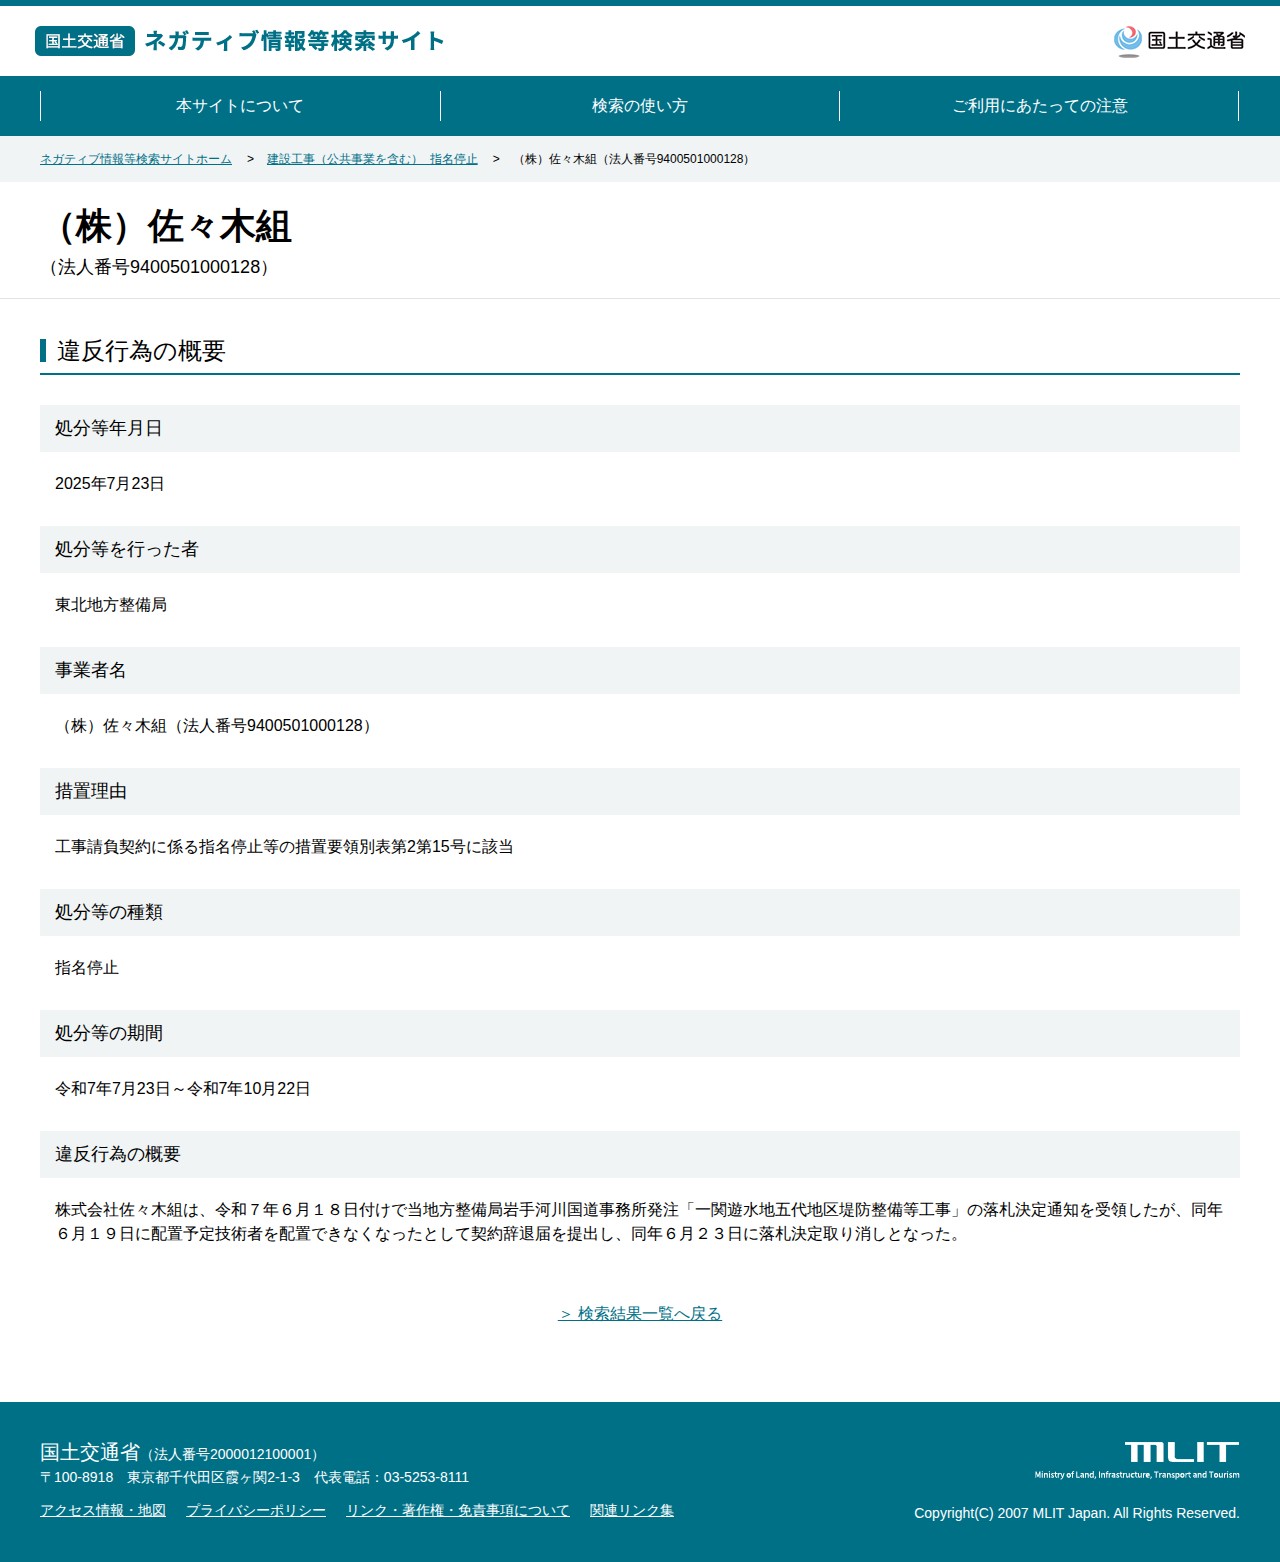
Task: Open プライバシーポリシー footer link
Action: 256,1510
